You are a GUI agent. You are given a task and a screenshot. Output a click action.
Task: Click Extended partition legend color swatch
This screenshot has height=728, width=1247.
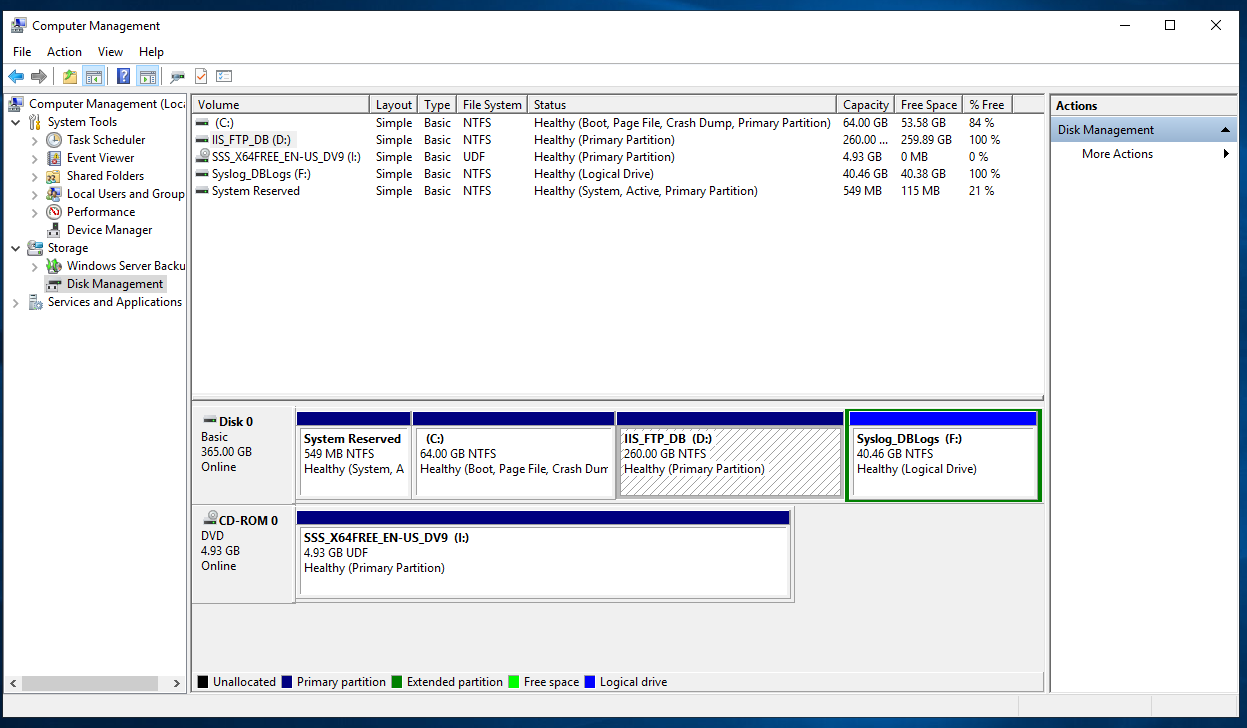[x=397, y=682]
